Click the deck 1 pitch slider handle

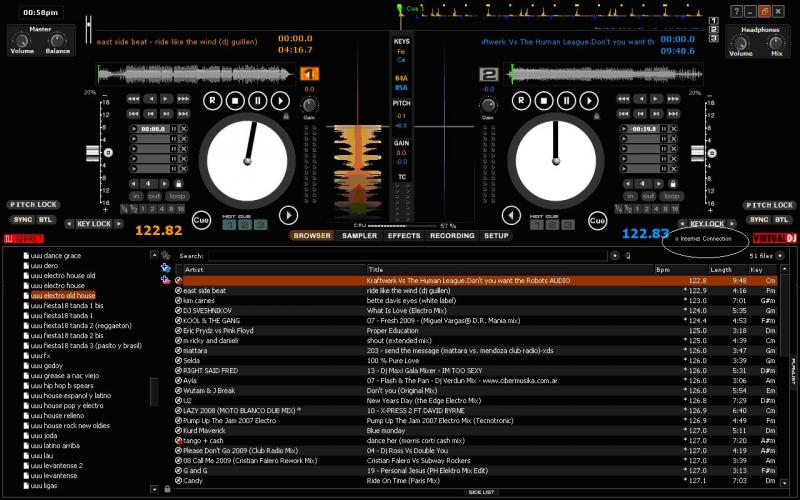[x=92, y=153]
